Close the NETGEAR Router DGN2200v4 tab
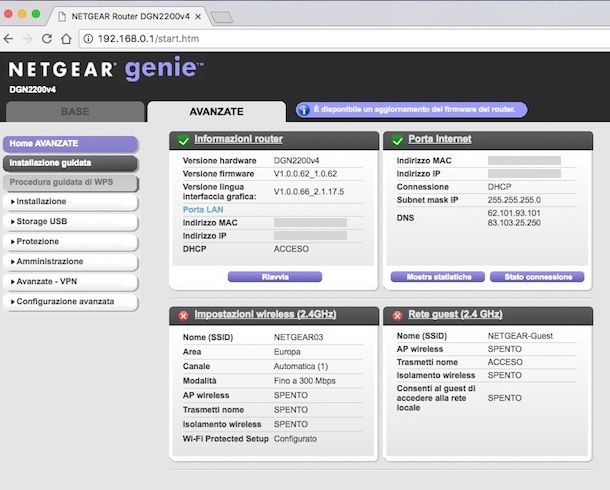 point(198,17)
